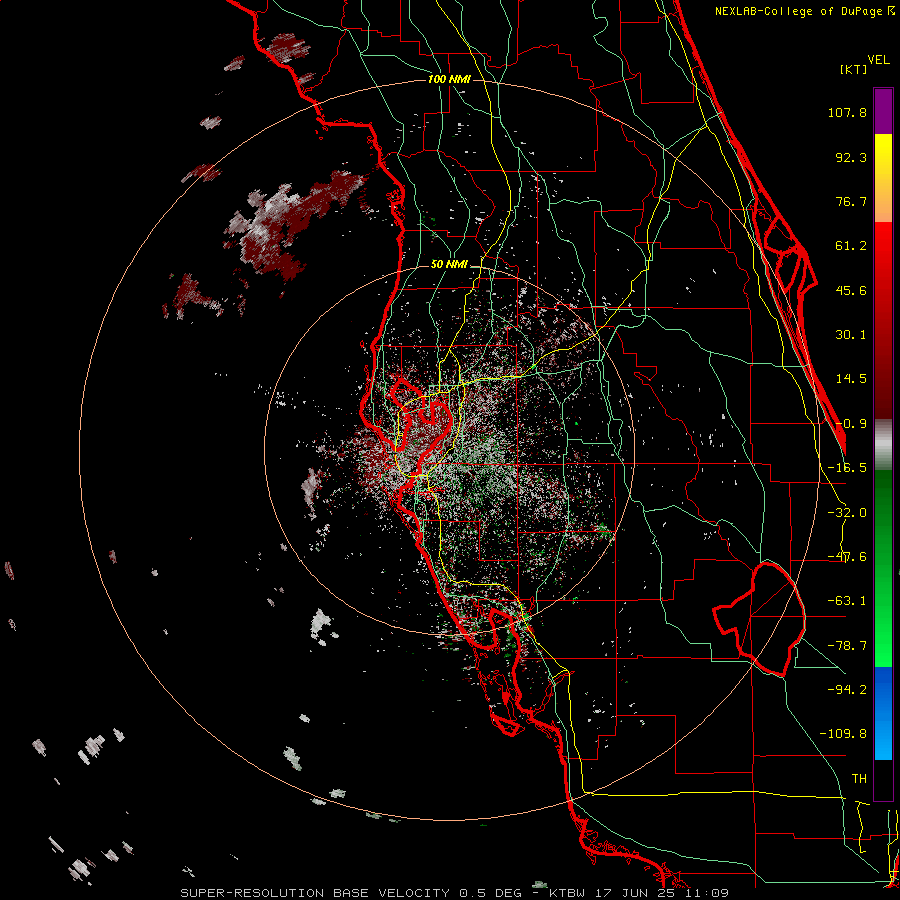The width and height of the screenshot is (900, 900).
Task: Click the TH legend label
Action: point(859,779)
